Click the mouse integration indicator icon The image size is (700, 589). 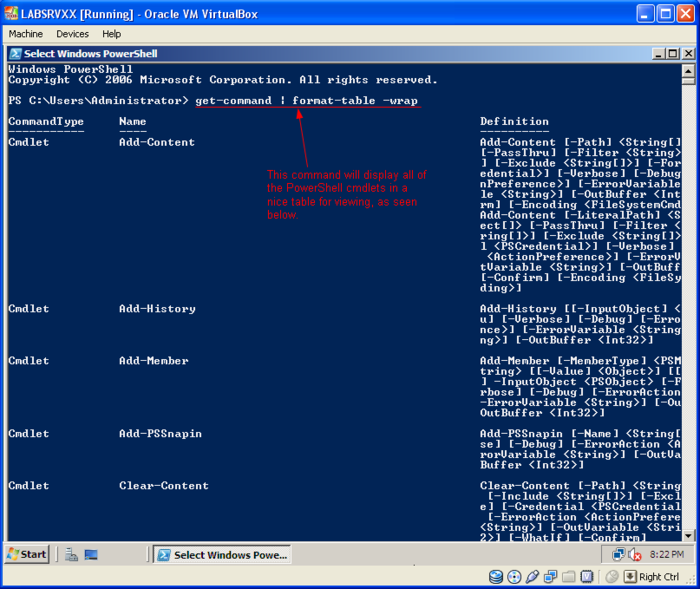pyautogui.click(x=612, y=577)
